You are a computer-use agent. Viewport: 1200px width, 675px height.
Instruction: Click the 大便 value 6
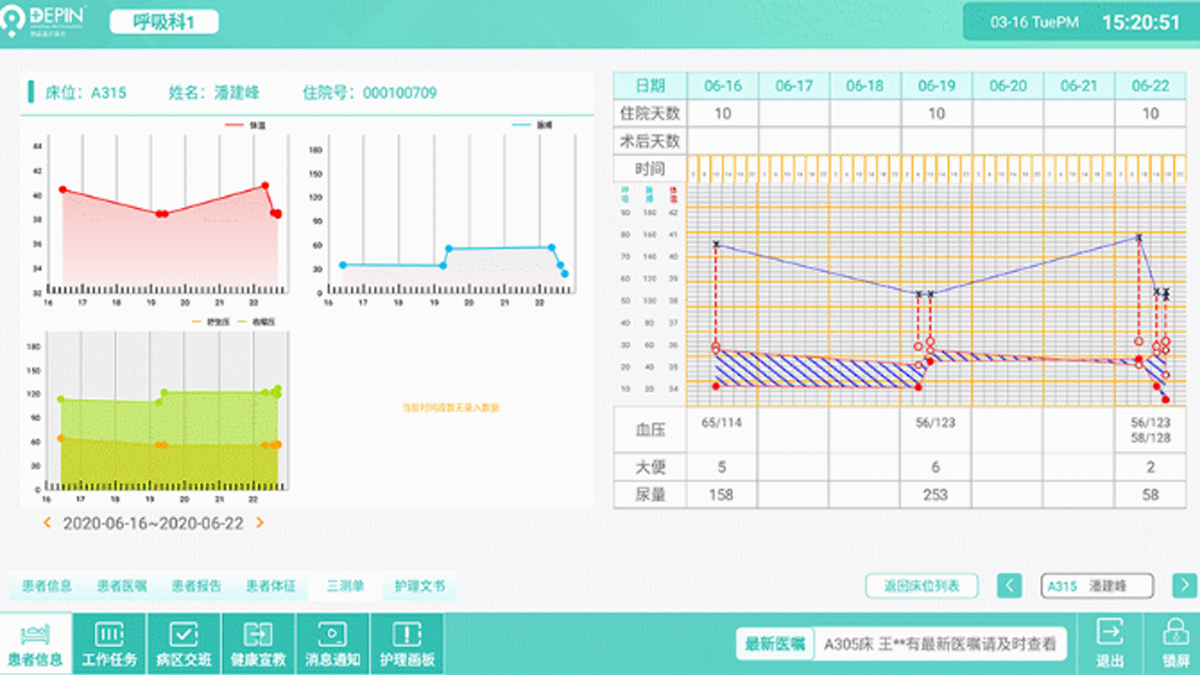(x=937, y=467)
